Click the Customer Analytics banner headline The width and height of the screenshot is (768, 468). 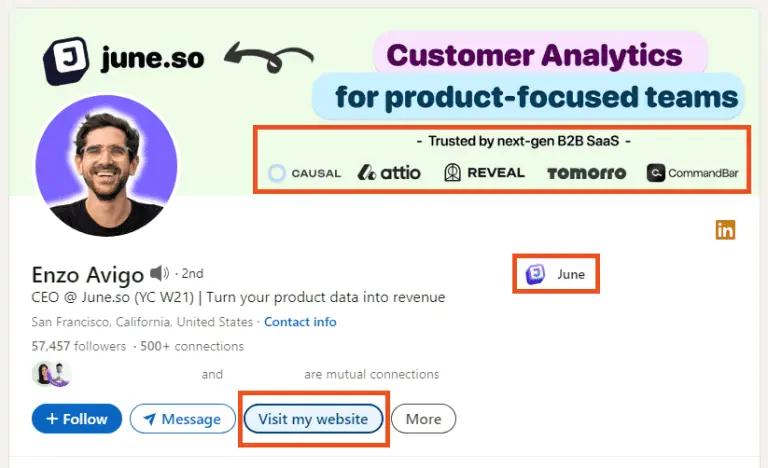coord(534,54)
